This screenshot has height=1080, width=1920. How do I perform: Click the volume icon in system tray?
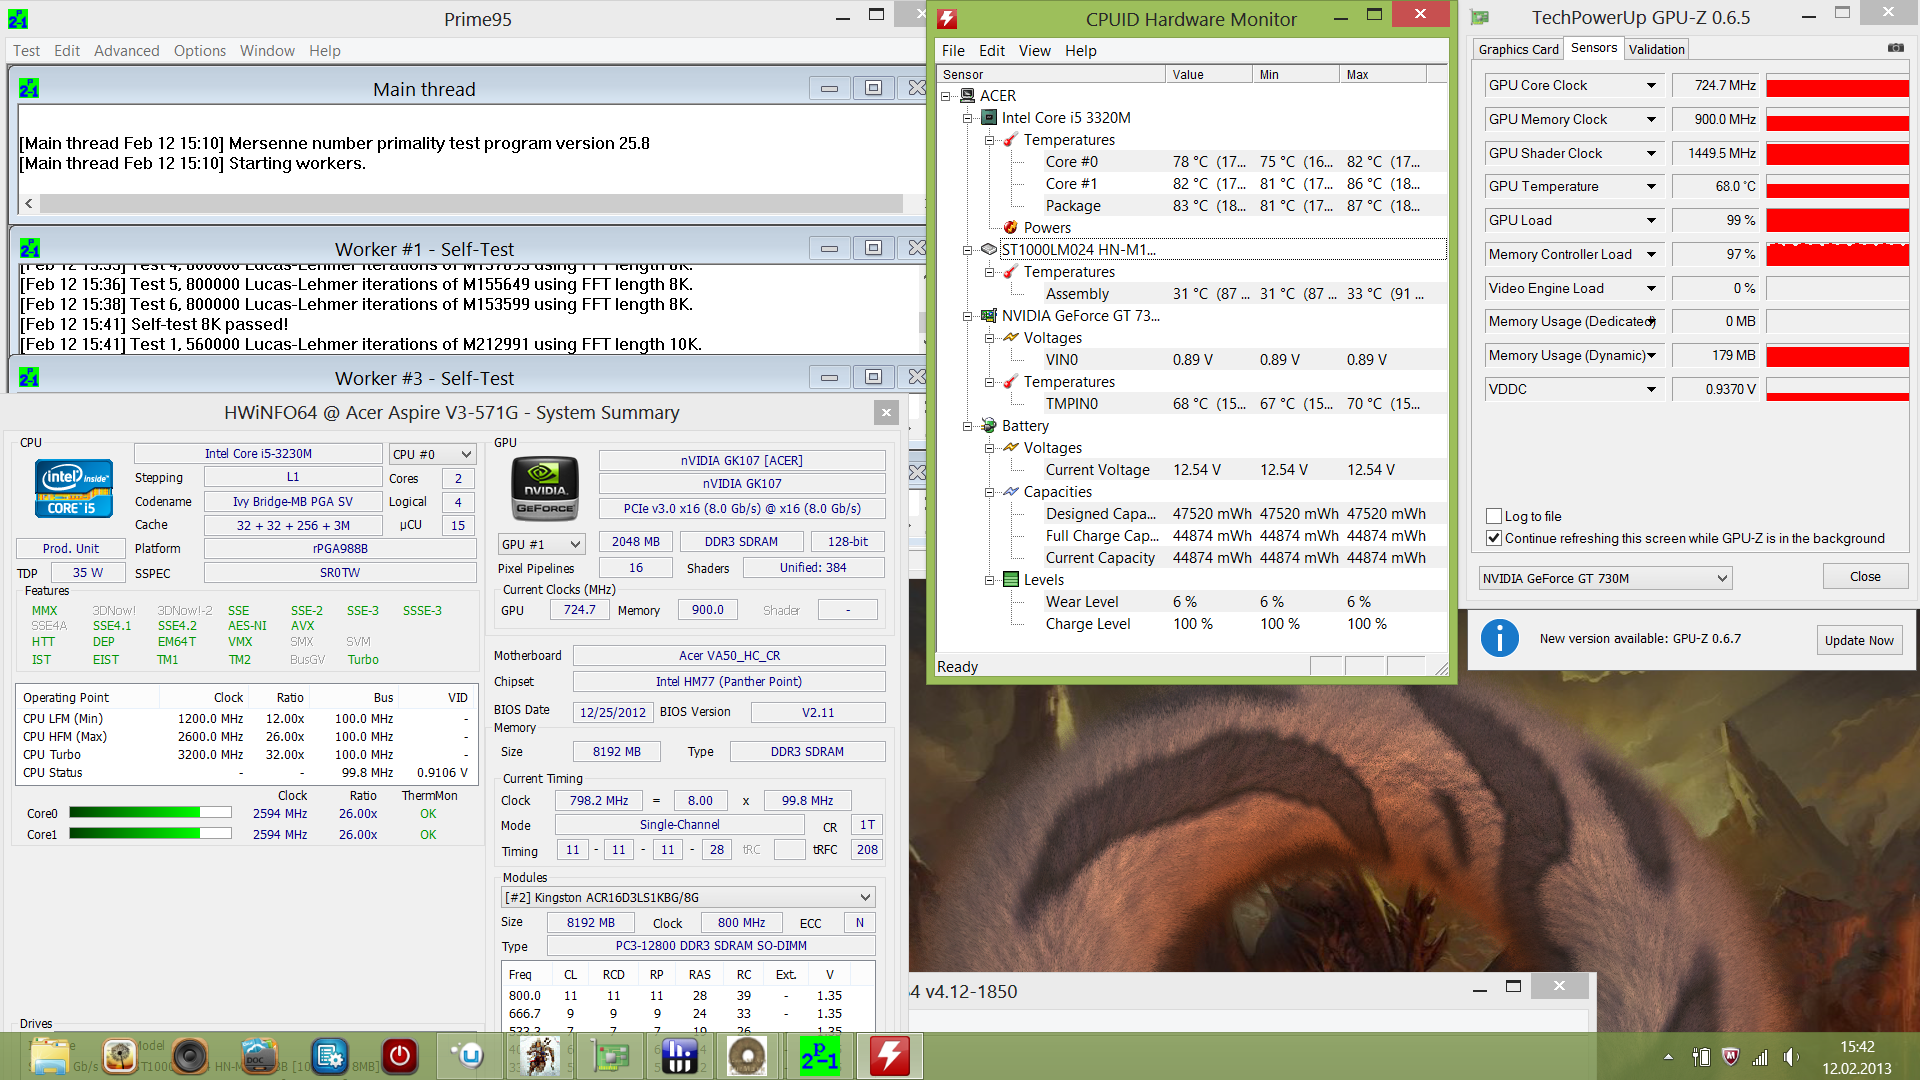1790,1057
